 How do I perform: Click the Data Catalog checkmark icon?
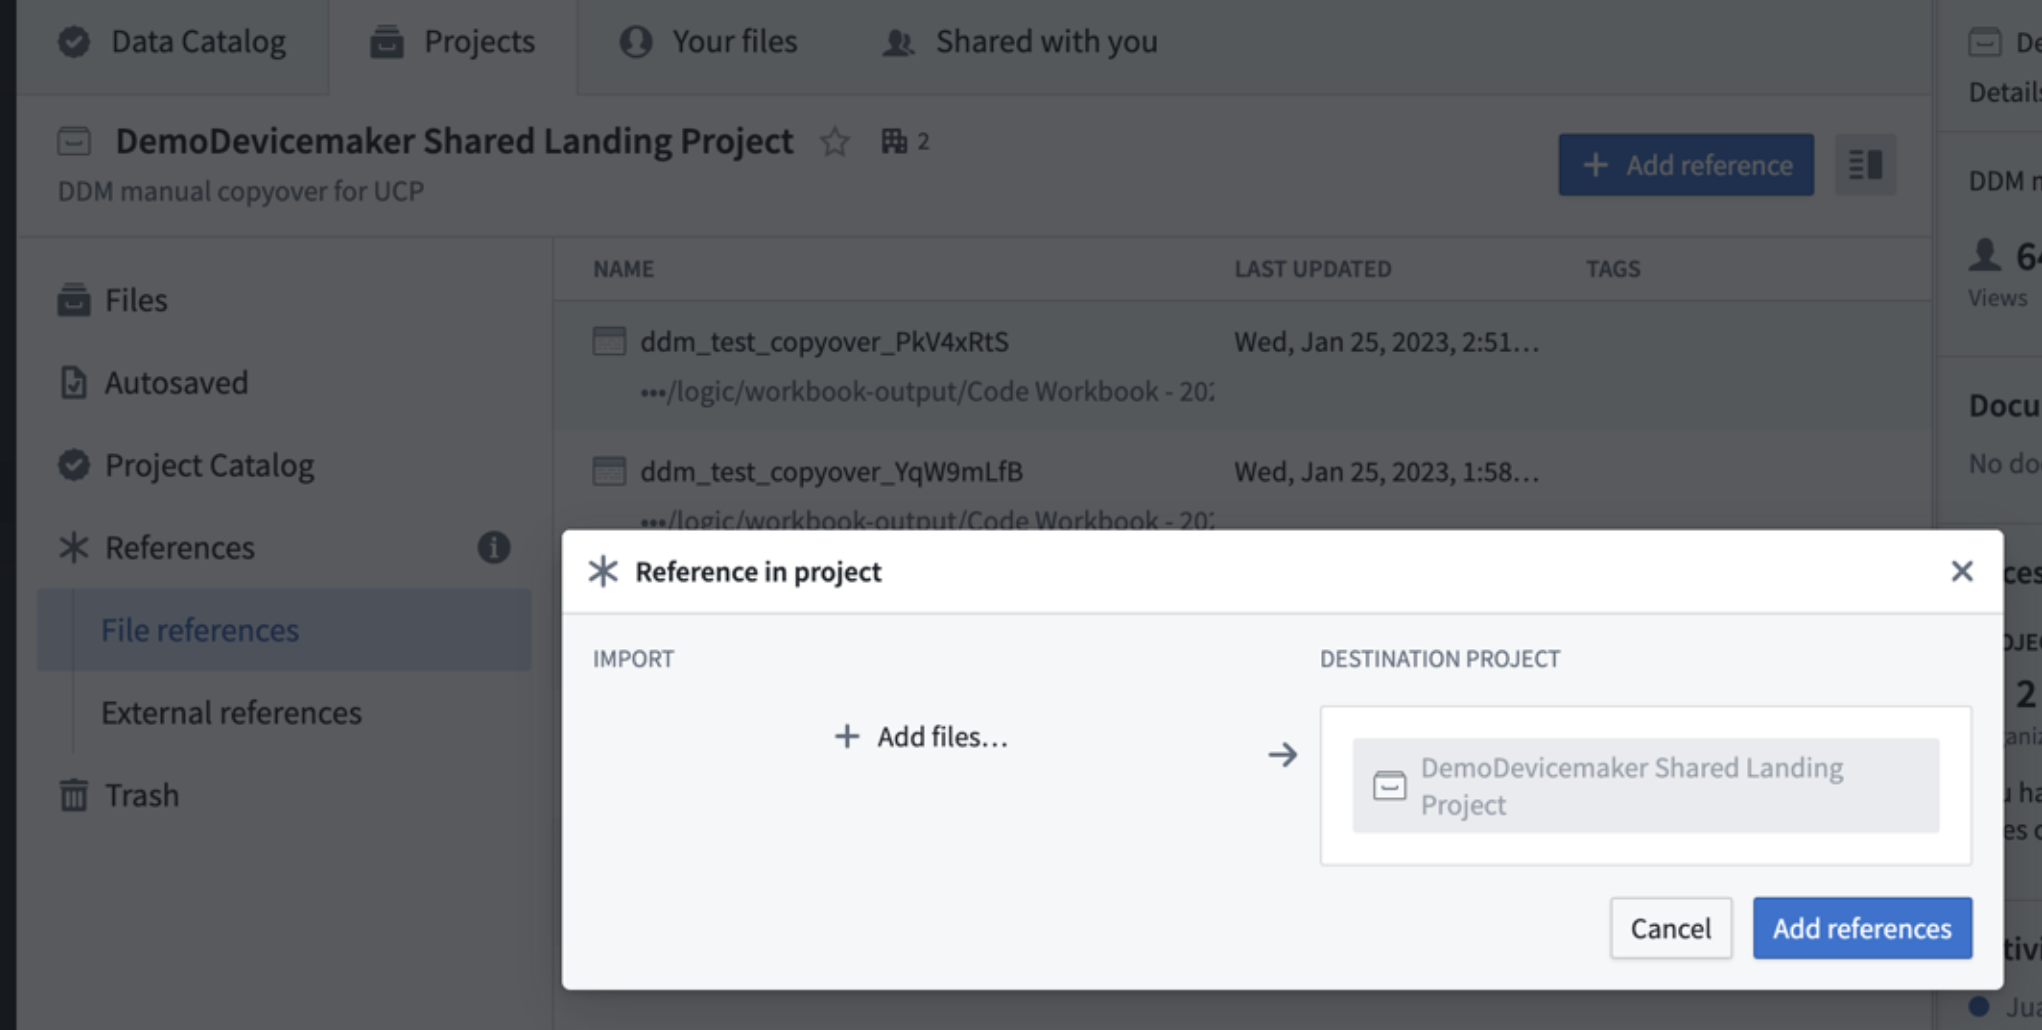click(x=73, y=41)
